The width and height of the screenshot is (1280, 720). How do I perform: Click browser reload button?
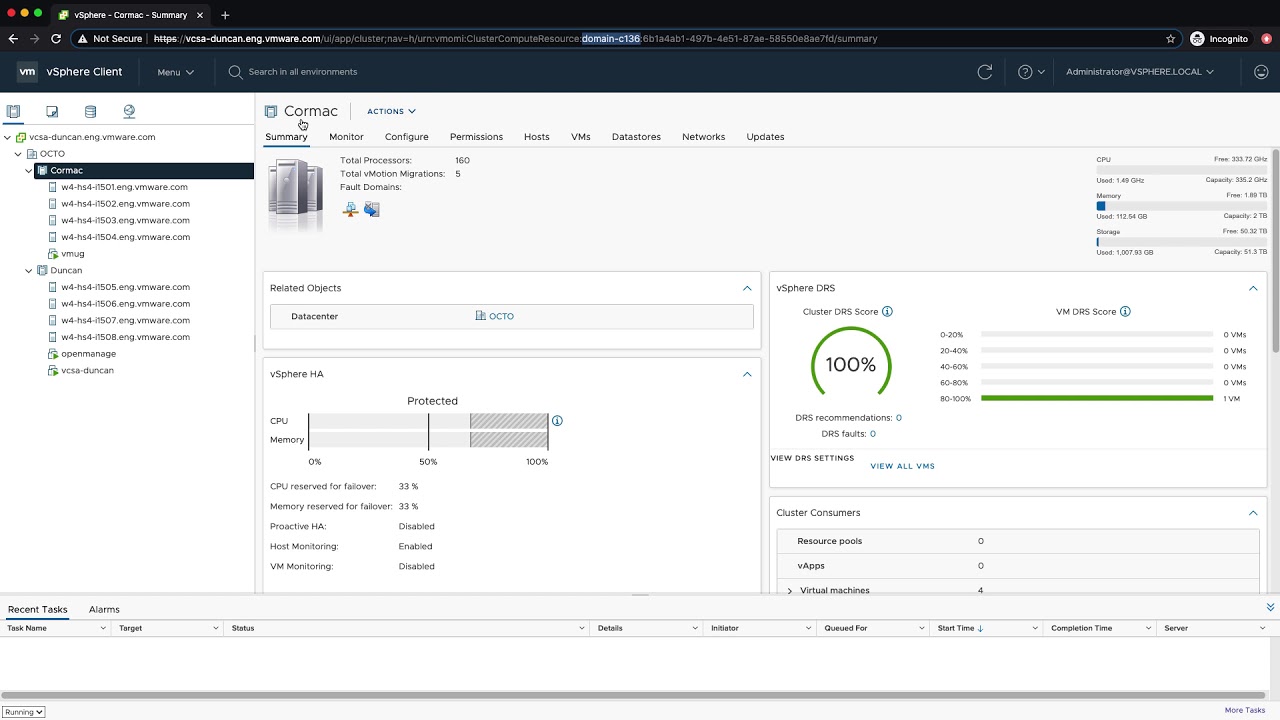[56, 39]
